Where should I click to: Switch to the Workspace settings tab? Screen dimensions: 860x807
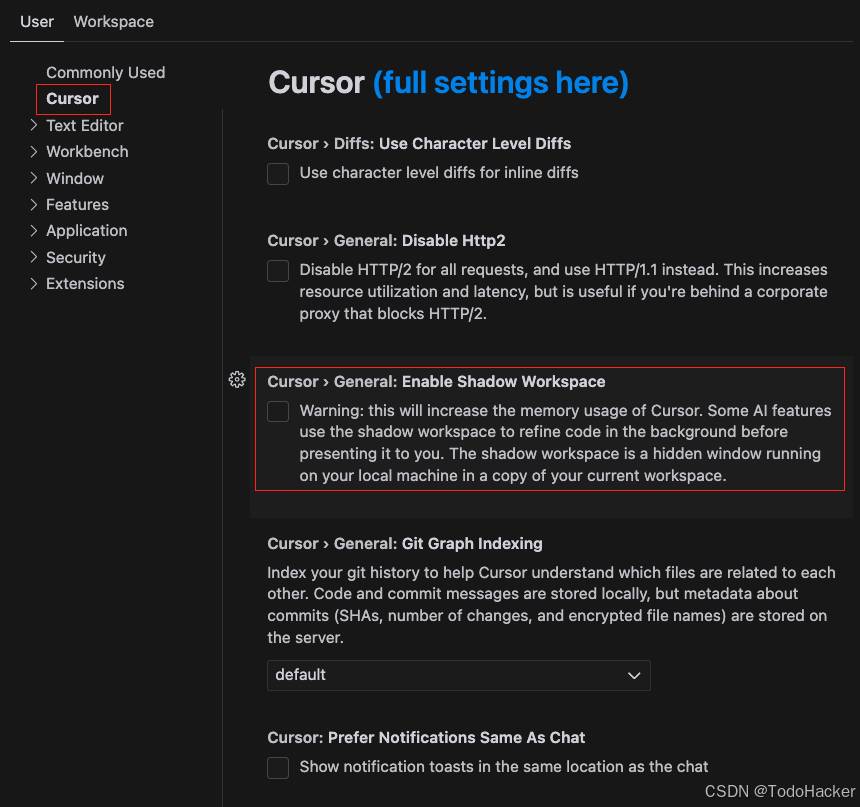pos(114,22)
